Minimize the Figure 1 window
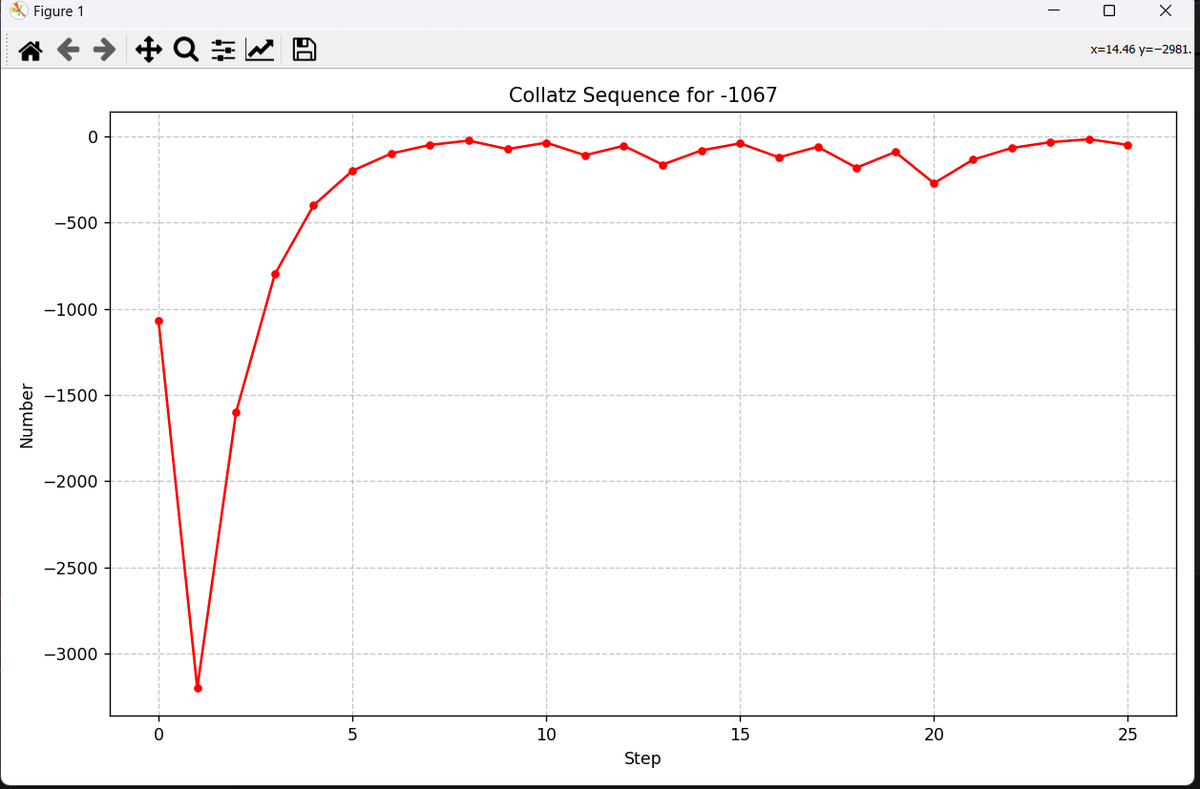 (x=1054, y=11)
